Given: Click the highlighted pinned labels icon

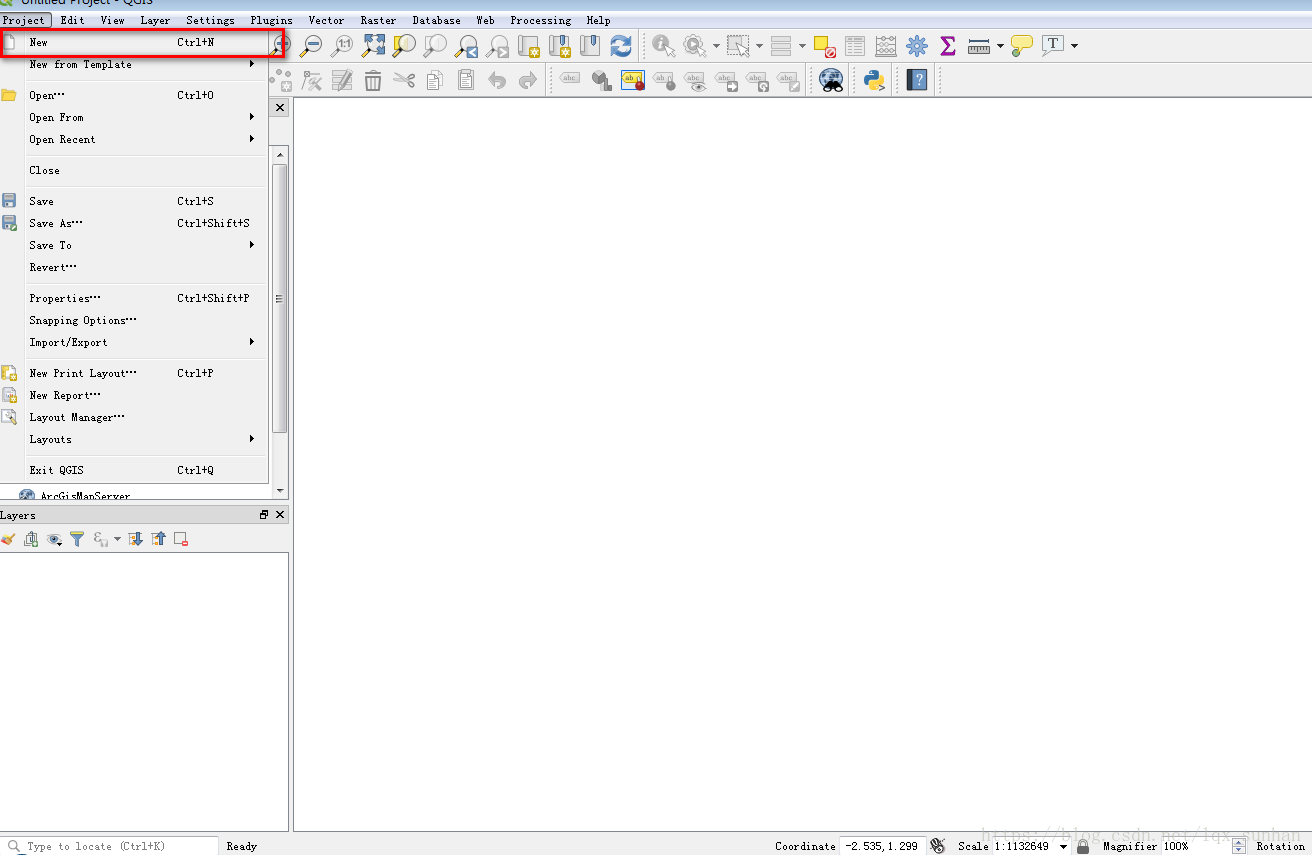Looking at the screenshot, I should [632, 81].
